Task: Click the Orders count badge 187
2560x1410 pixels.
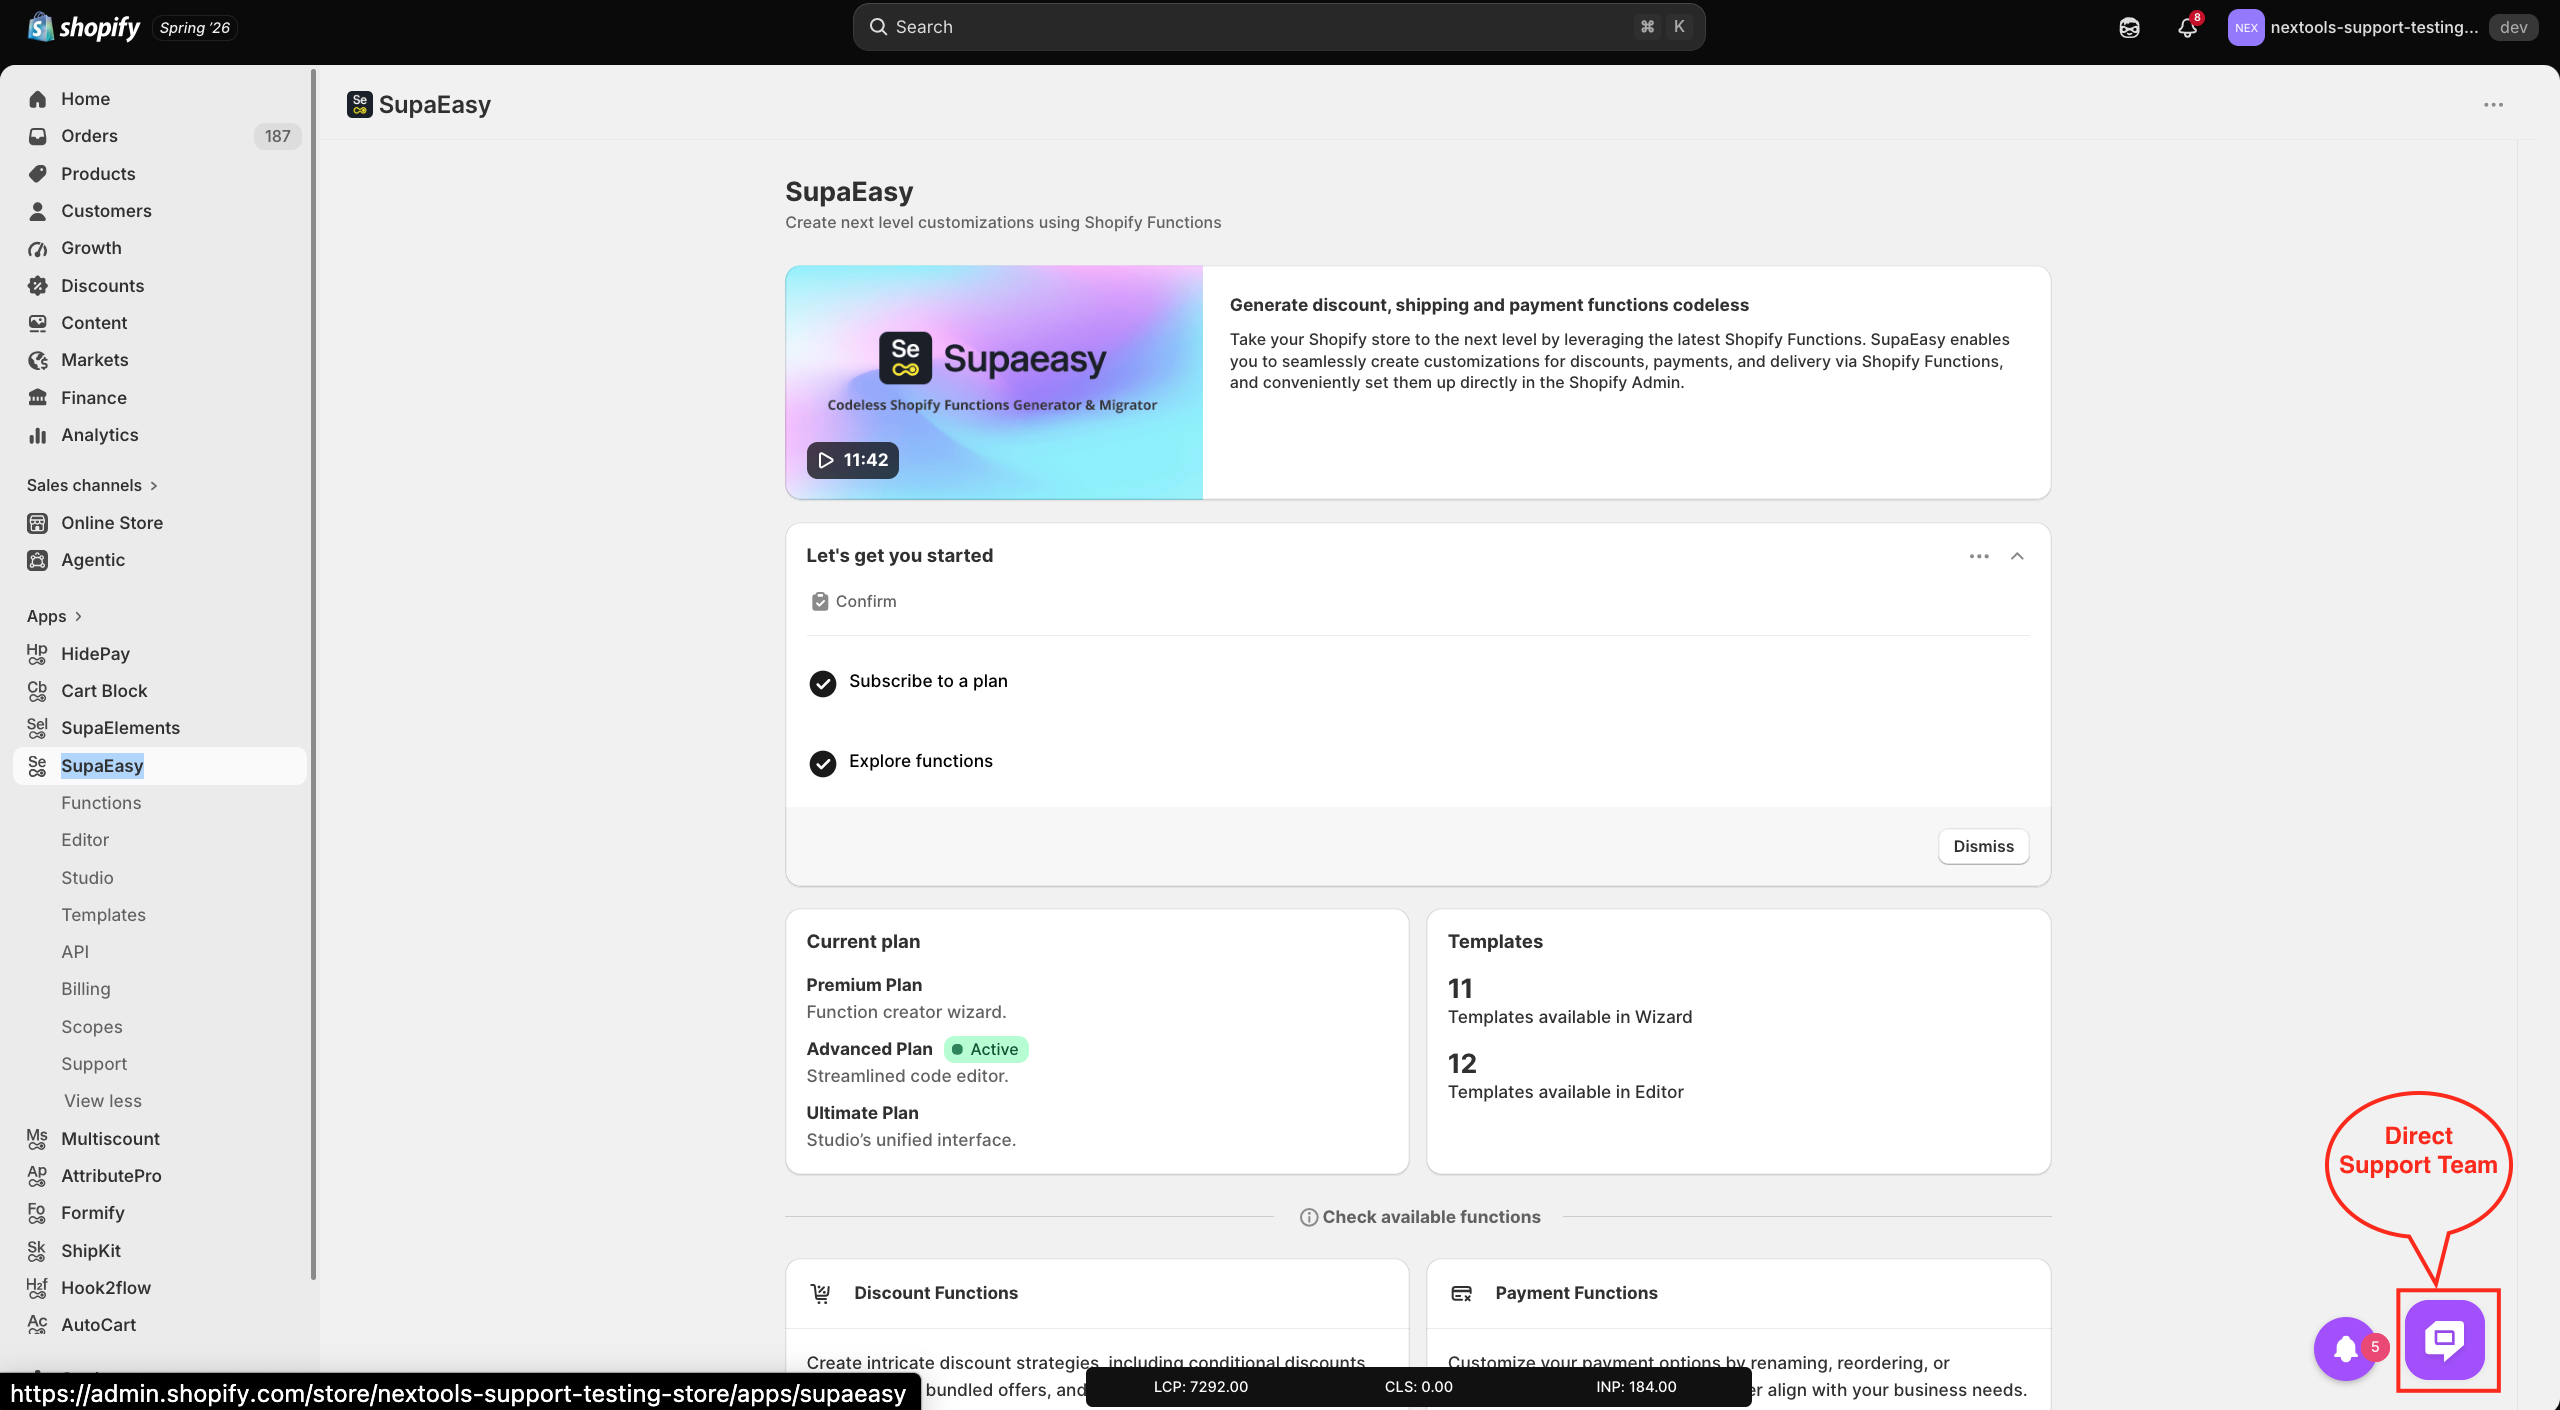Action: [x=277, y=136]
